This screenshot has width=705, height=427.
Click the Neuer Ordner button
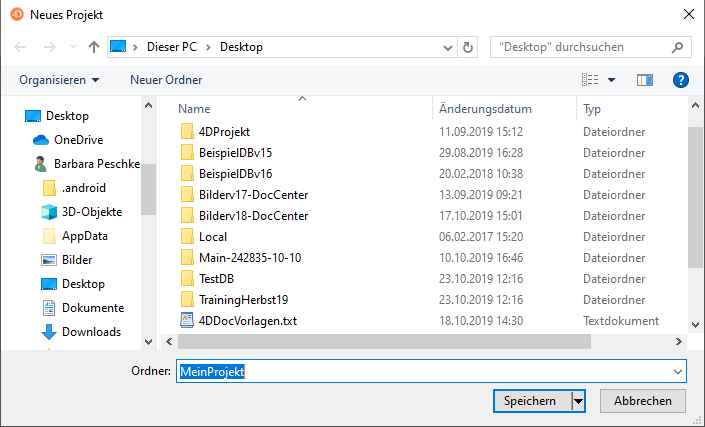tap(166, 80)
